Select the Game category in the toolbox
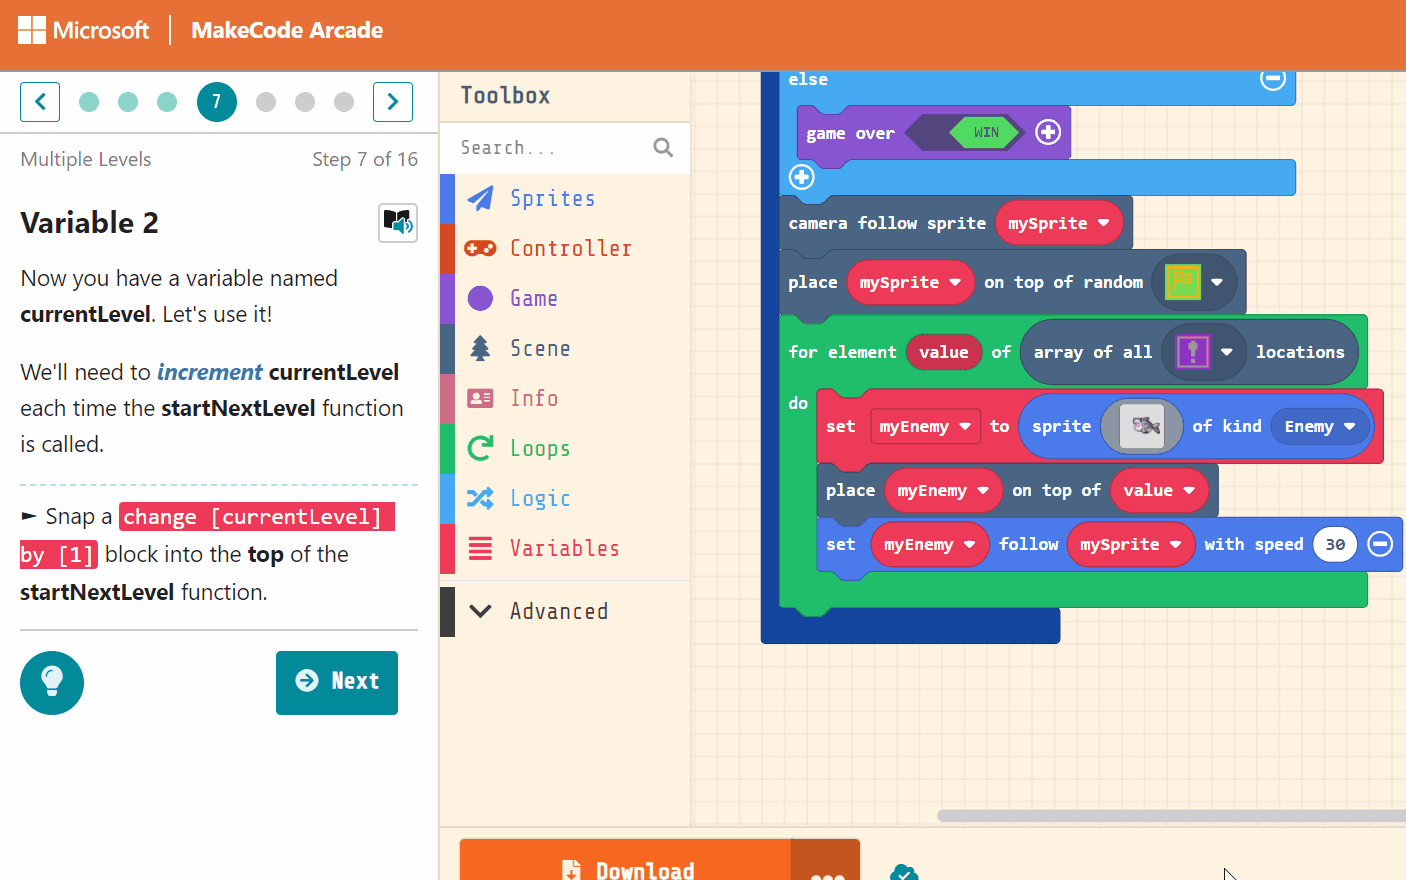 pos(535,298)
